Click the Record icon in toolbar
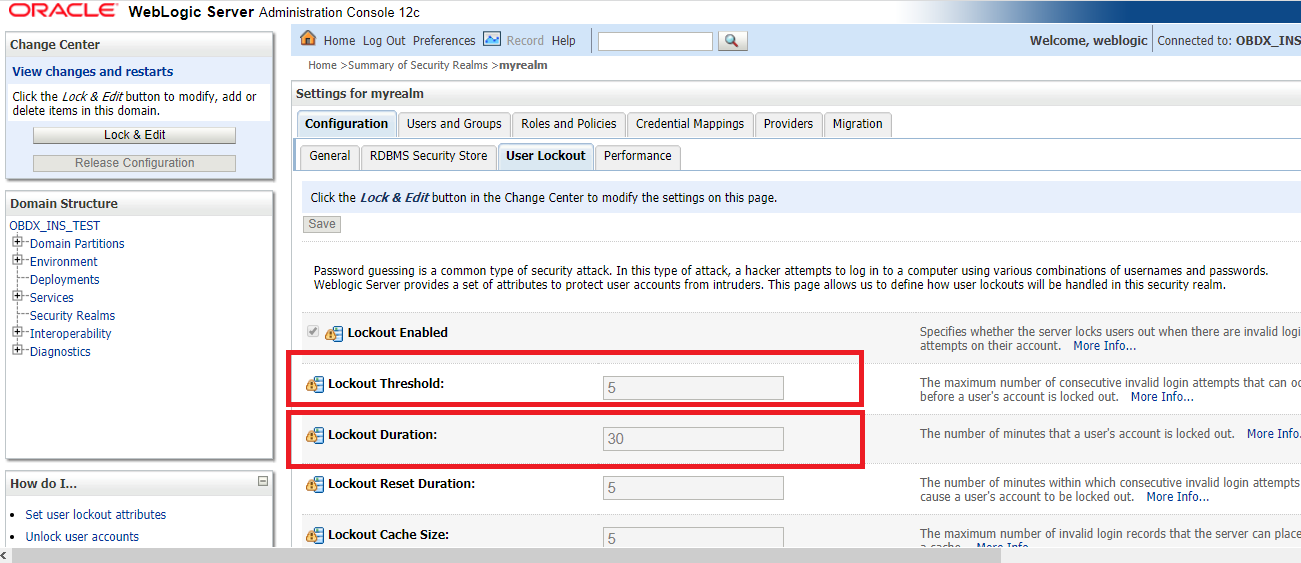The image size is (1301, 563). coord(492,39)
